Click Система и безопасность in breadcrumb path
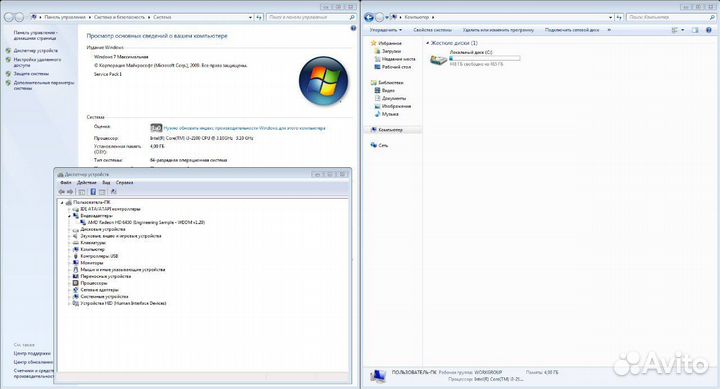 click(x=119, y=17)
